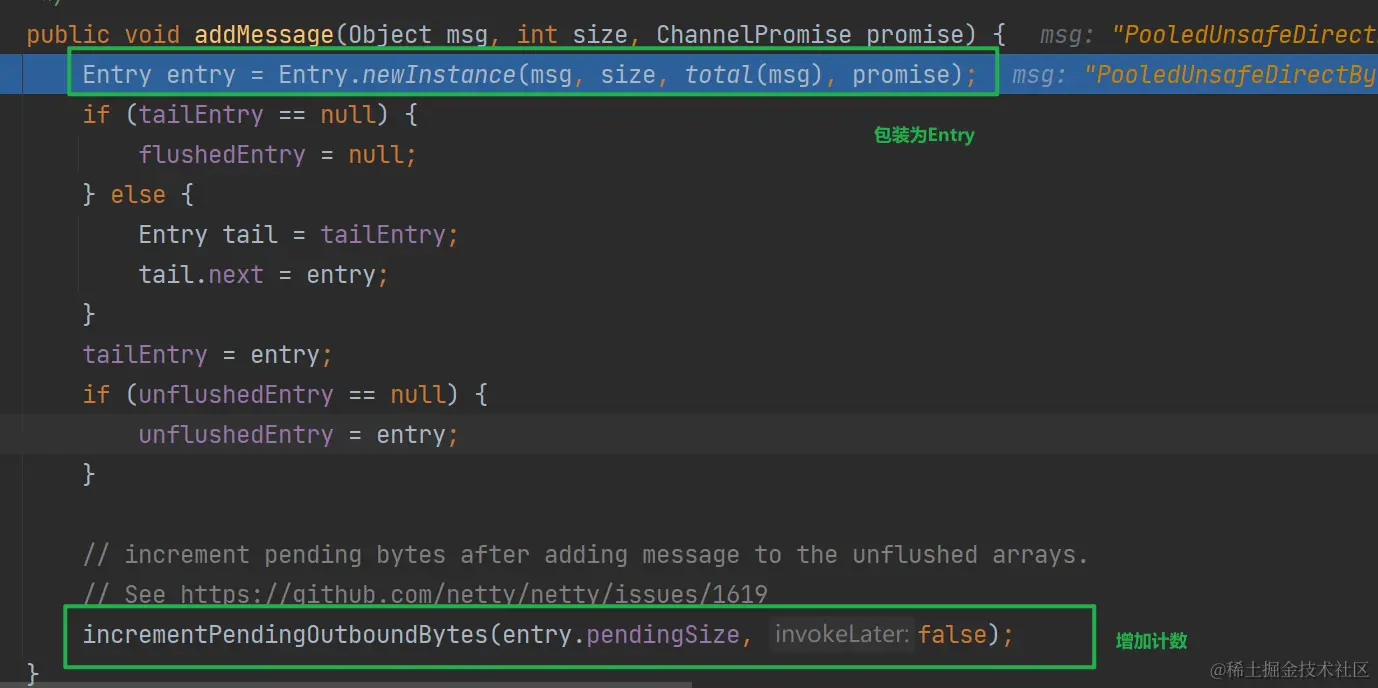Click 'total' in the newInstance arguments

[x=718, y=75]
